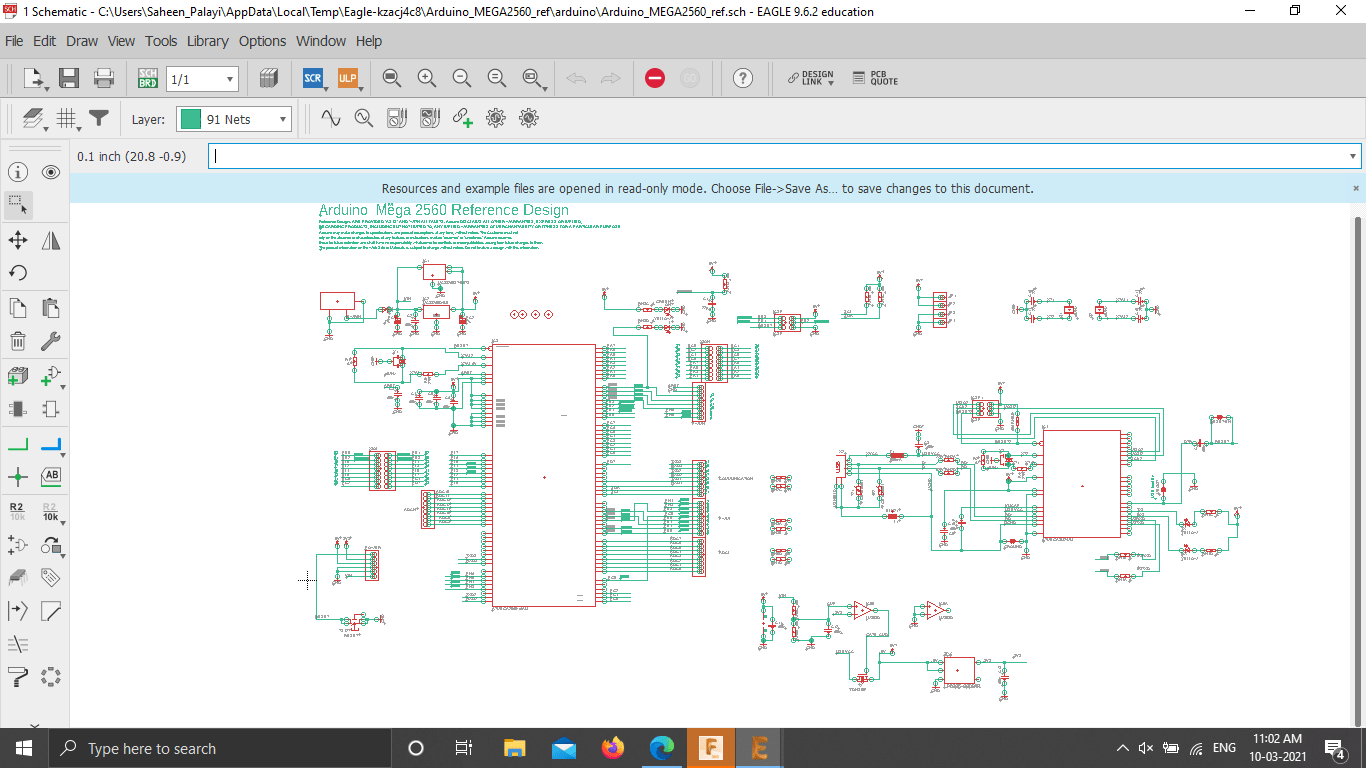
Task: Open the Edit menu
Action: pos(44,41)
